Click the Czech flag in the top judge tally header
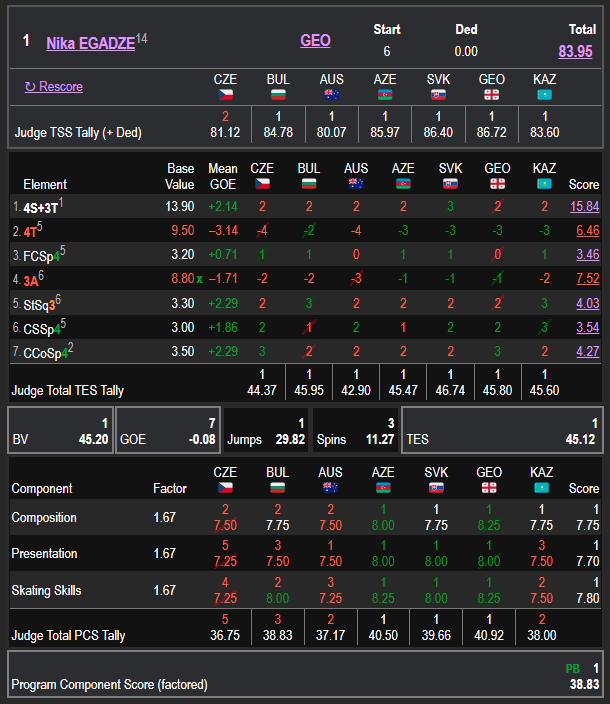This screenshot has width=610, height=704. pyautogui.click(x=225, y=94)
